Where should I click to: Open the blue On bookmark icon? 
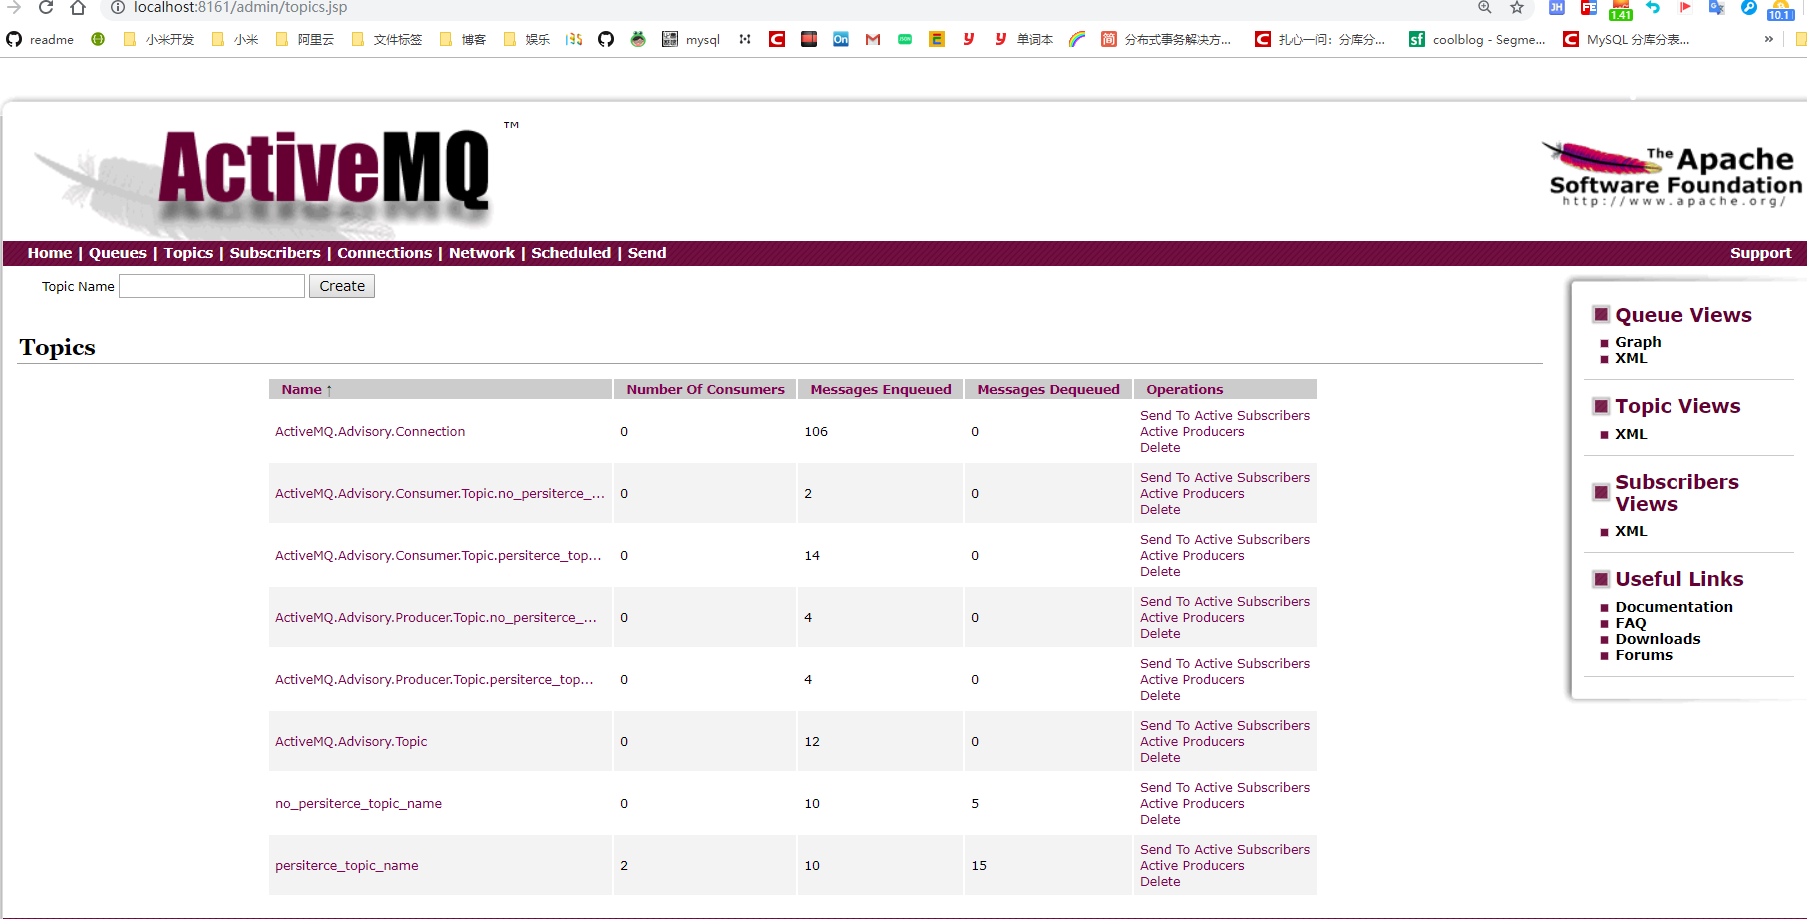click(841, 39)
